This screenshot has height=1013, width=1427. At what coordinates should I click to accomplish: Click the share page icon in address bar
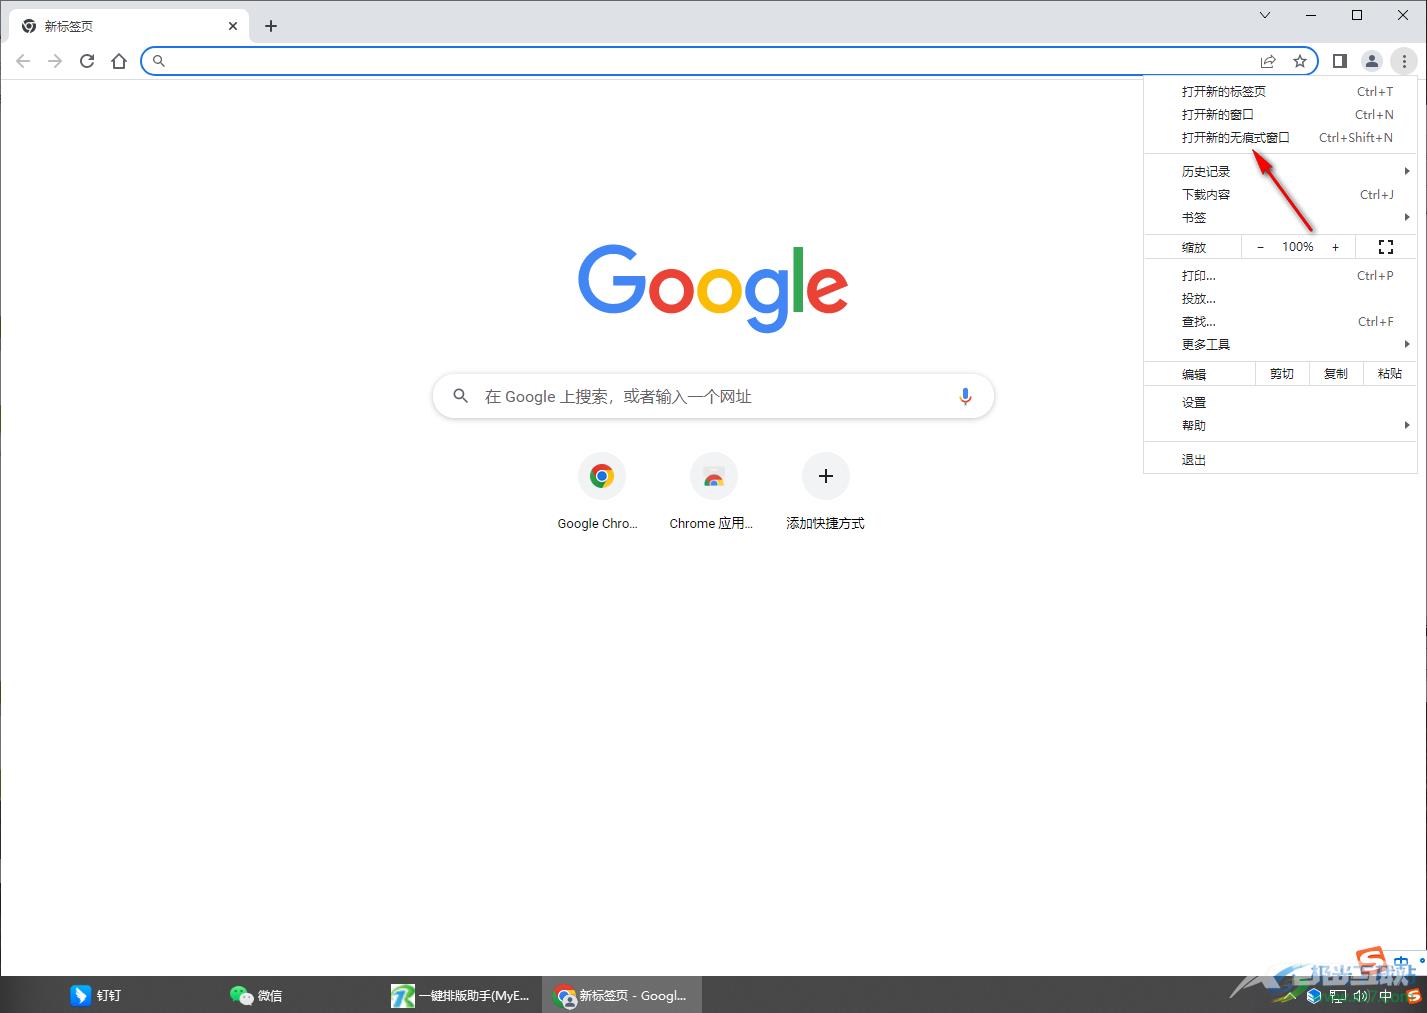1268,61
